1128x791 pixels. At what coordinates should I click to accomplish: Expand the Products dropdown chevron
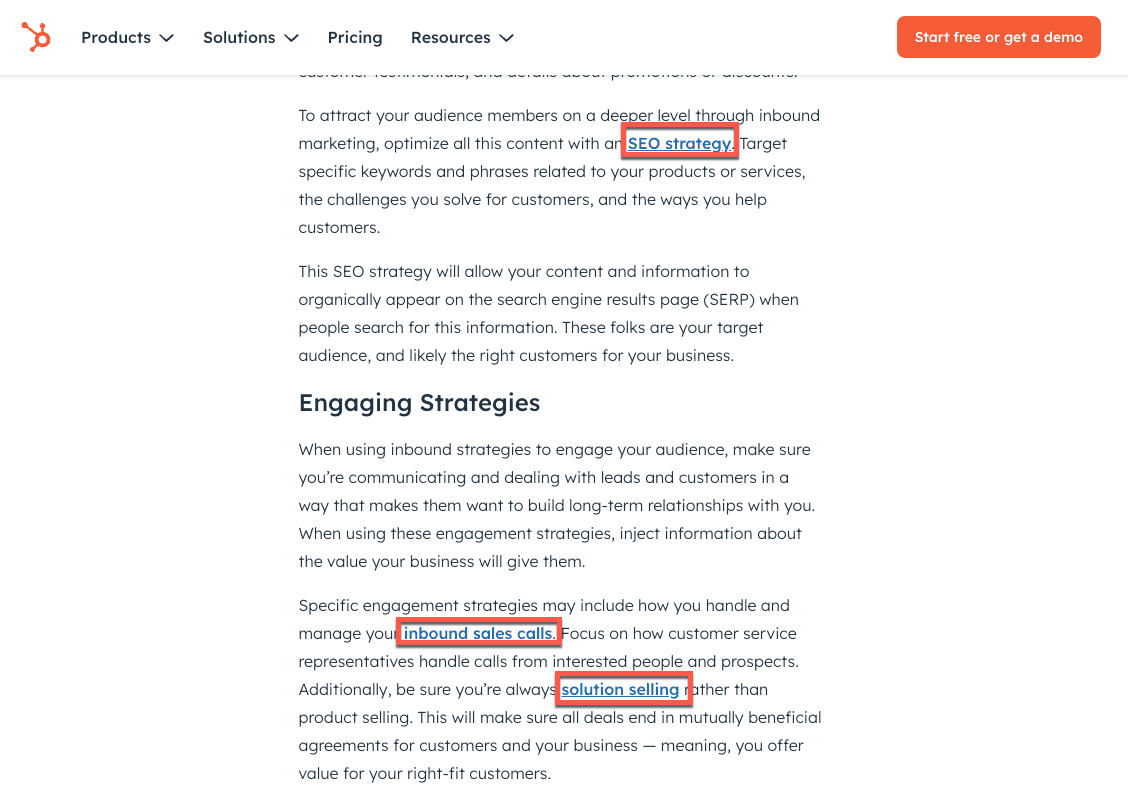(x=166, y=38)
